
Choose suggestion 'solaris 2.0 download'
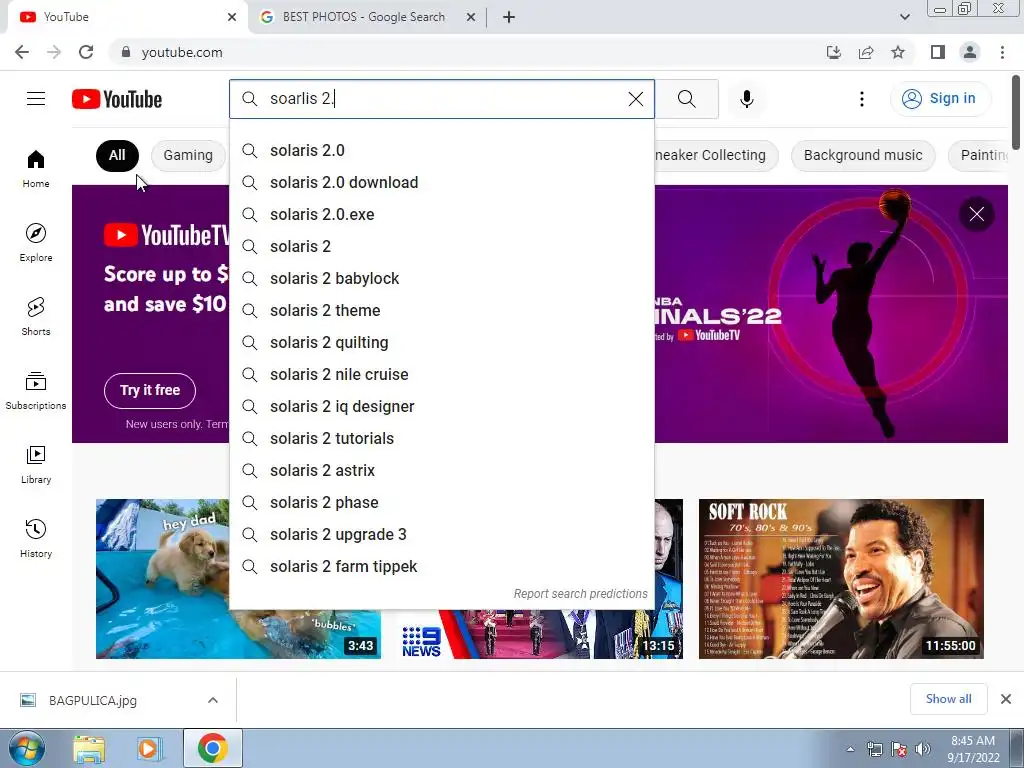[441, 182]
